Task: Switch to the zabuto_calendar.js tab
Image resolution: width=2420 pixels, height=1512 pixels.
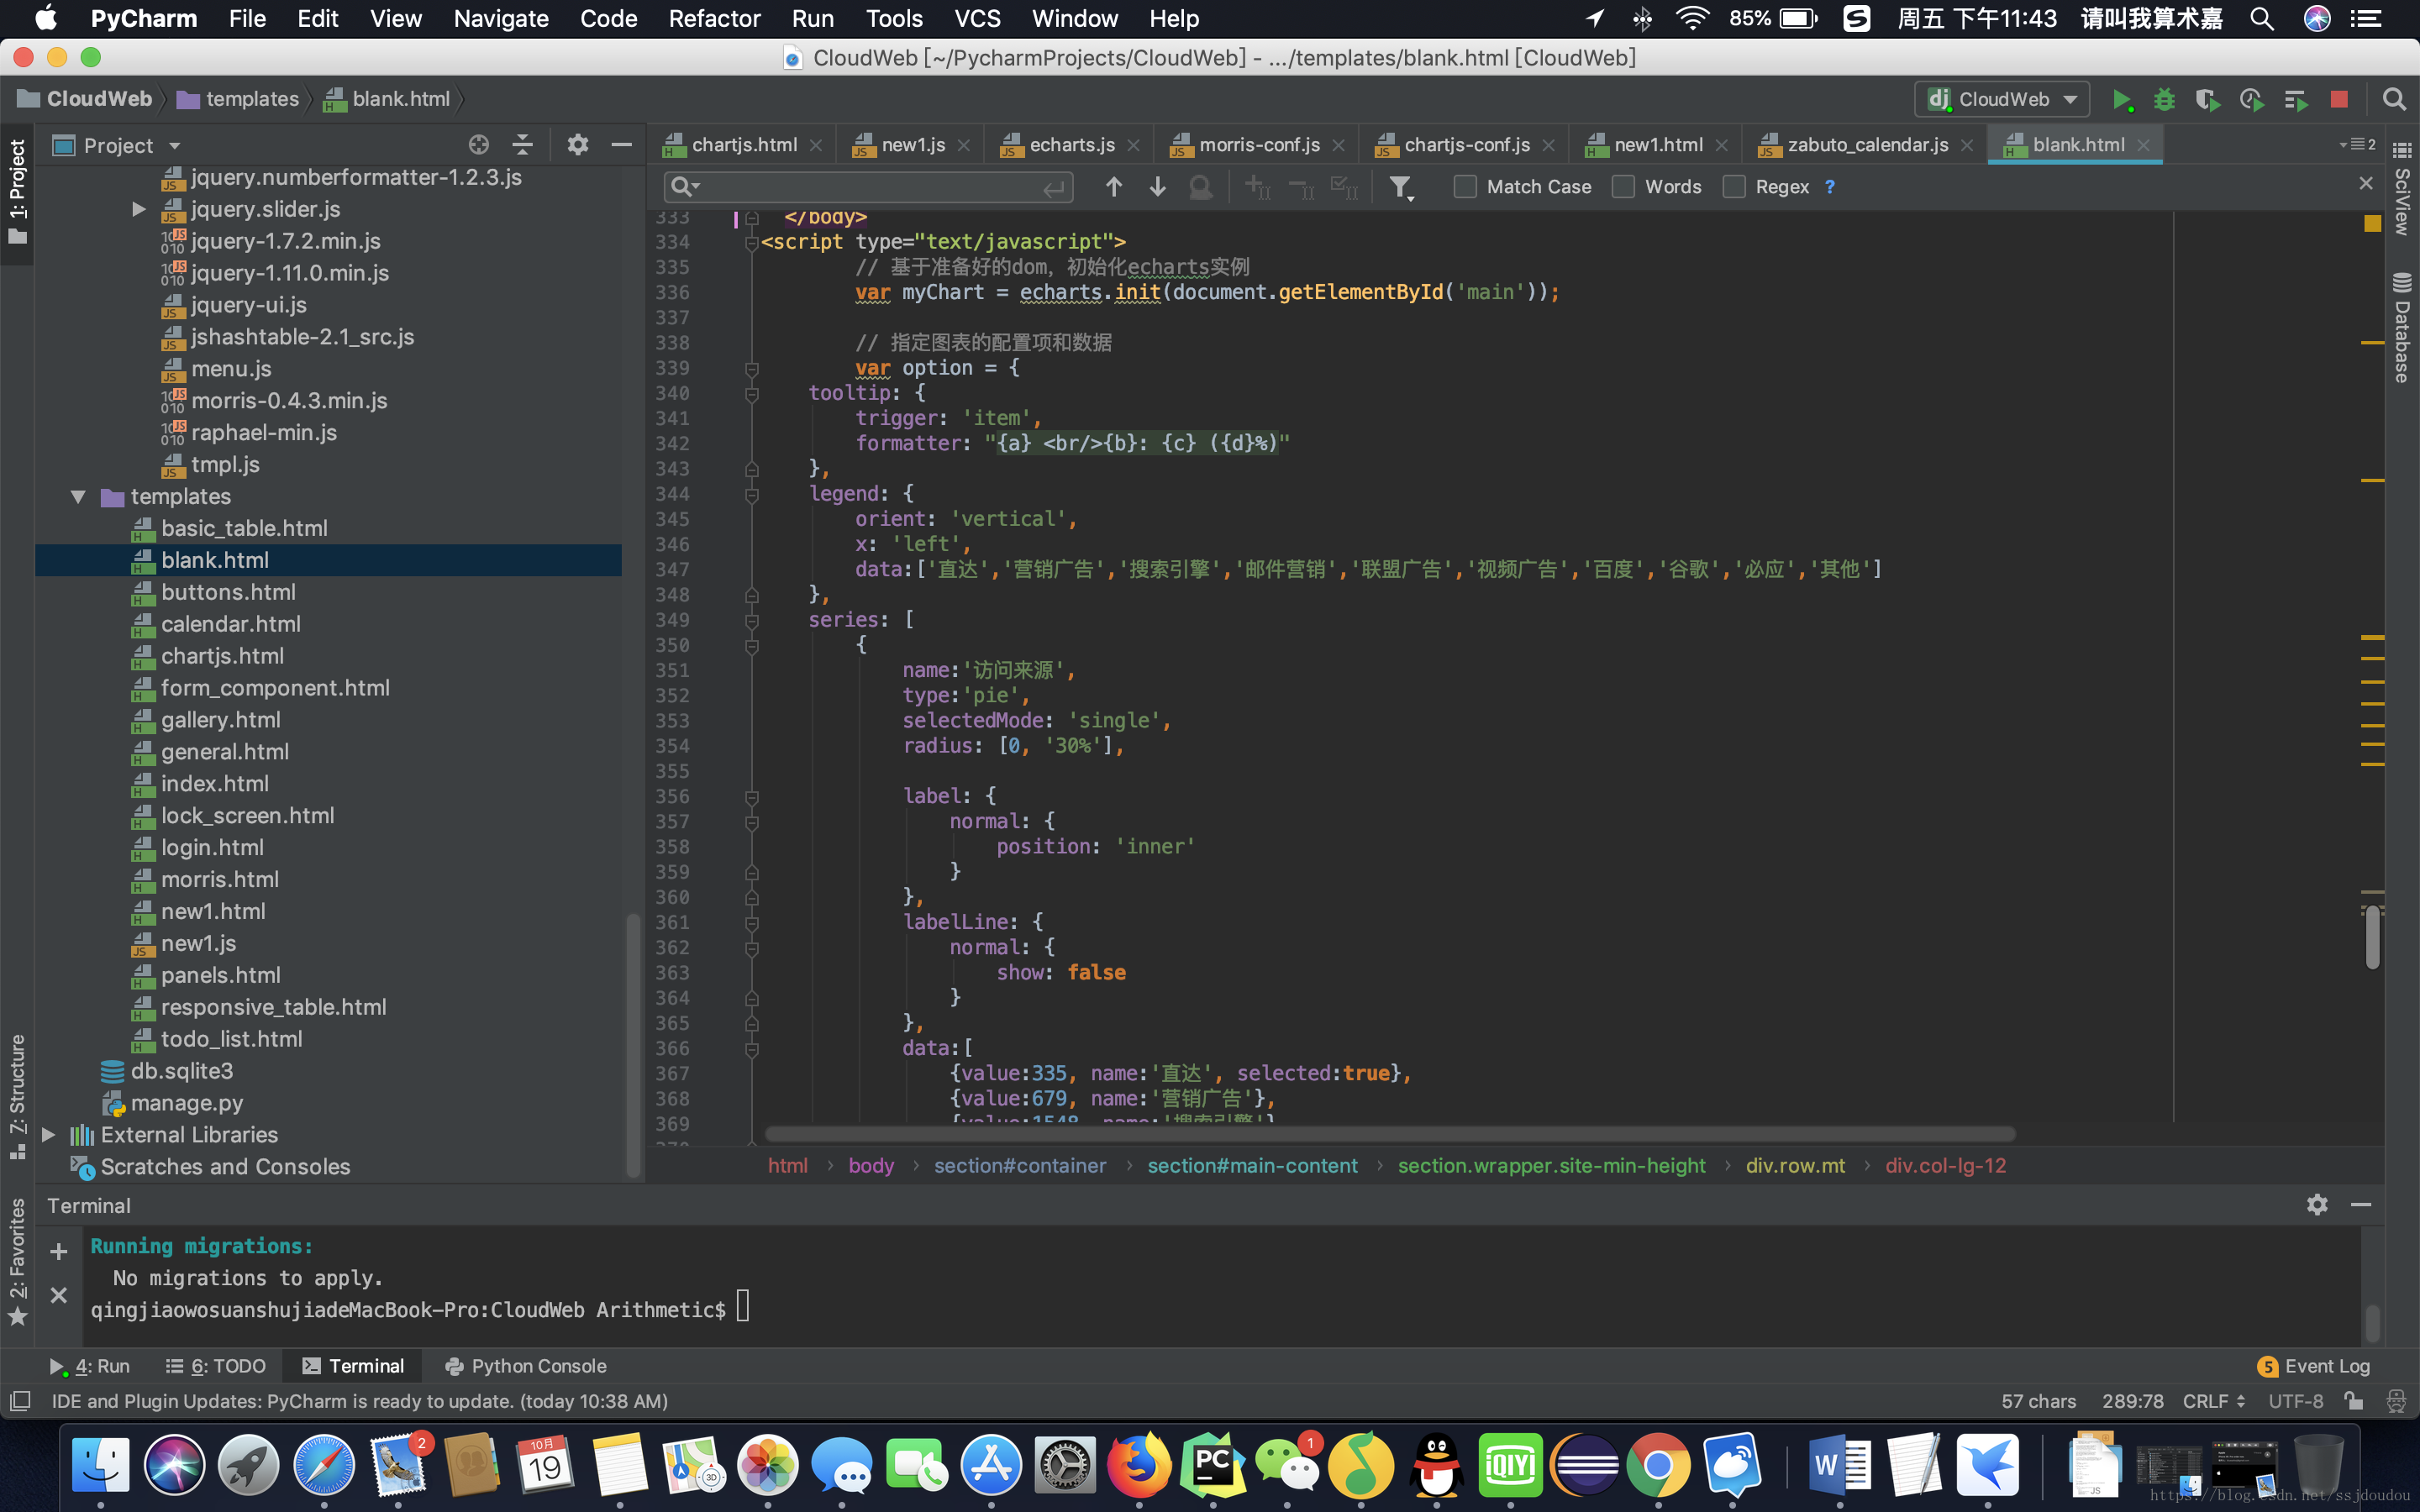Action: pos(1867,145)
